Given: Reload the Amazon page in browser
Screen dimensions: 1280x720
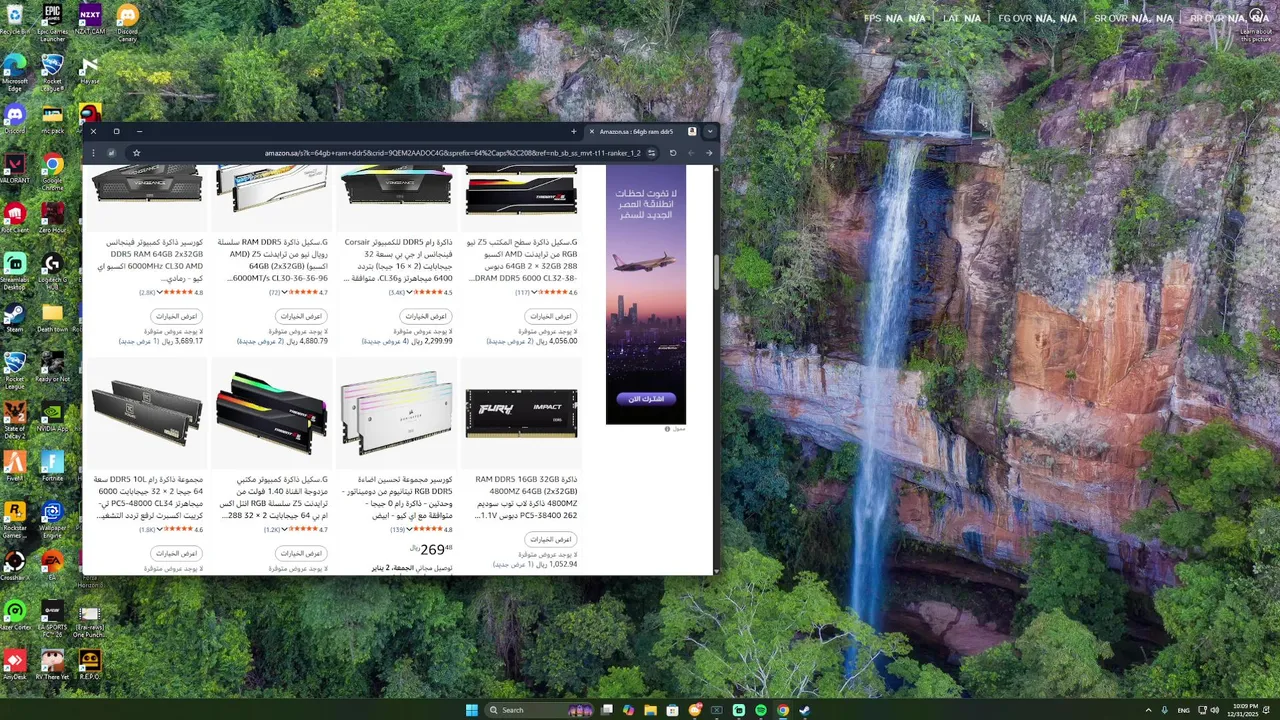Looking at the screenshot, I should point(673,153).
